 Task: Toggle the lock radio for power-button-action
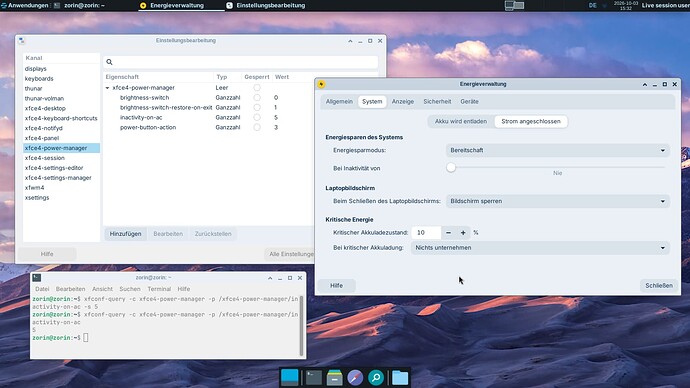[x=257, y=127]
